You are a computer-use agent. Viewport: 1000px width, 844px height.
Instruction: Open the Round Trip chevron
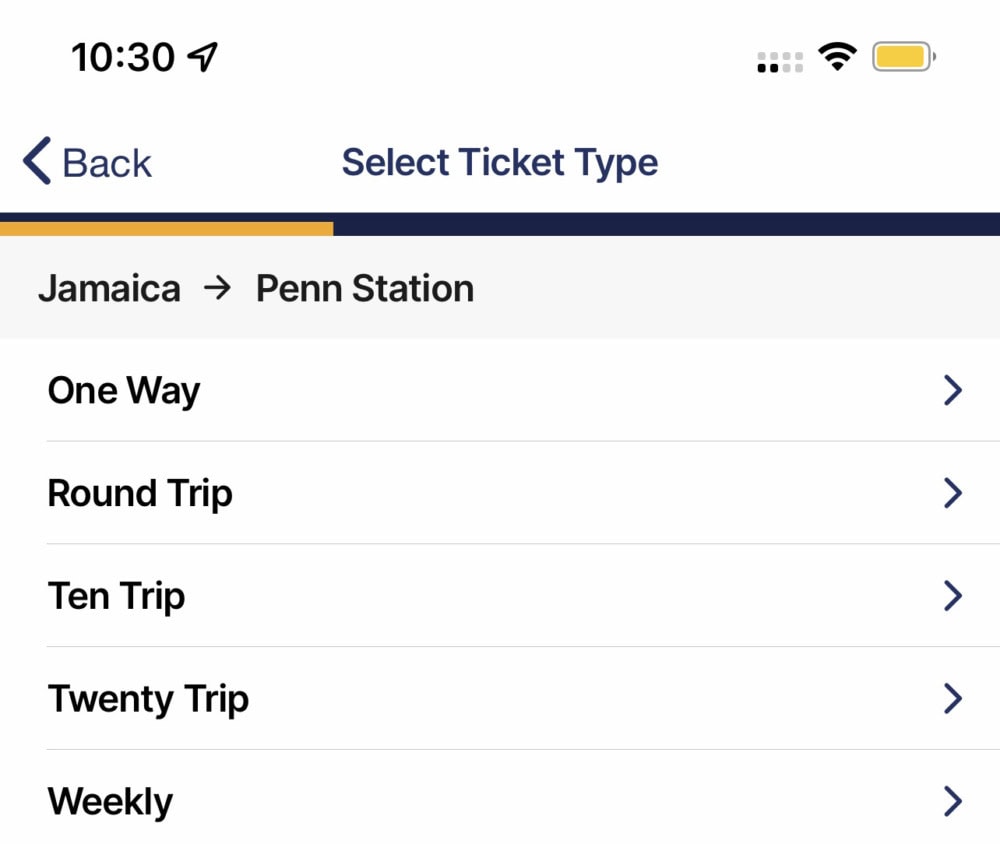pos(953,492)
